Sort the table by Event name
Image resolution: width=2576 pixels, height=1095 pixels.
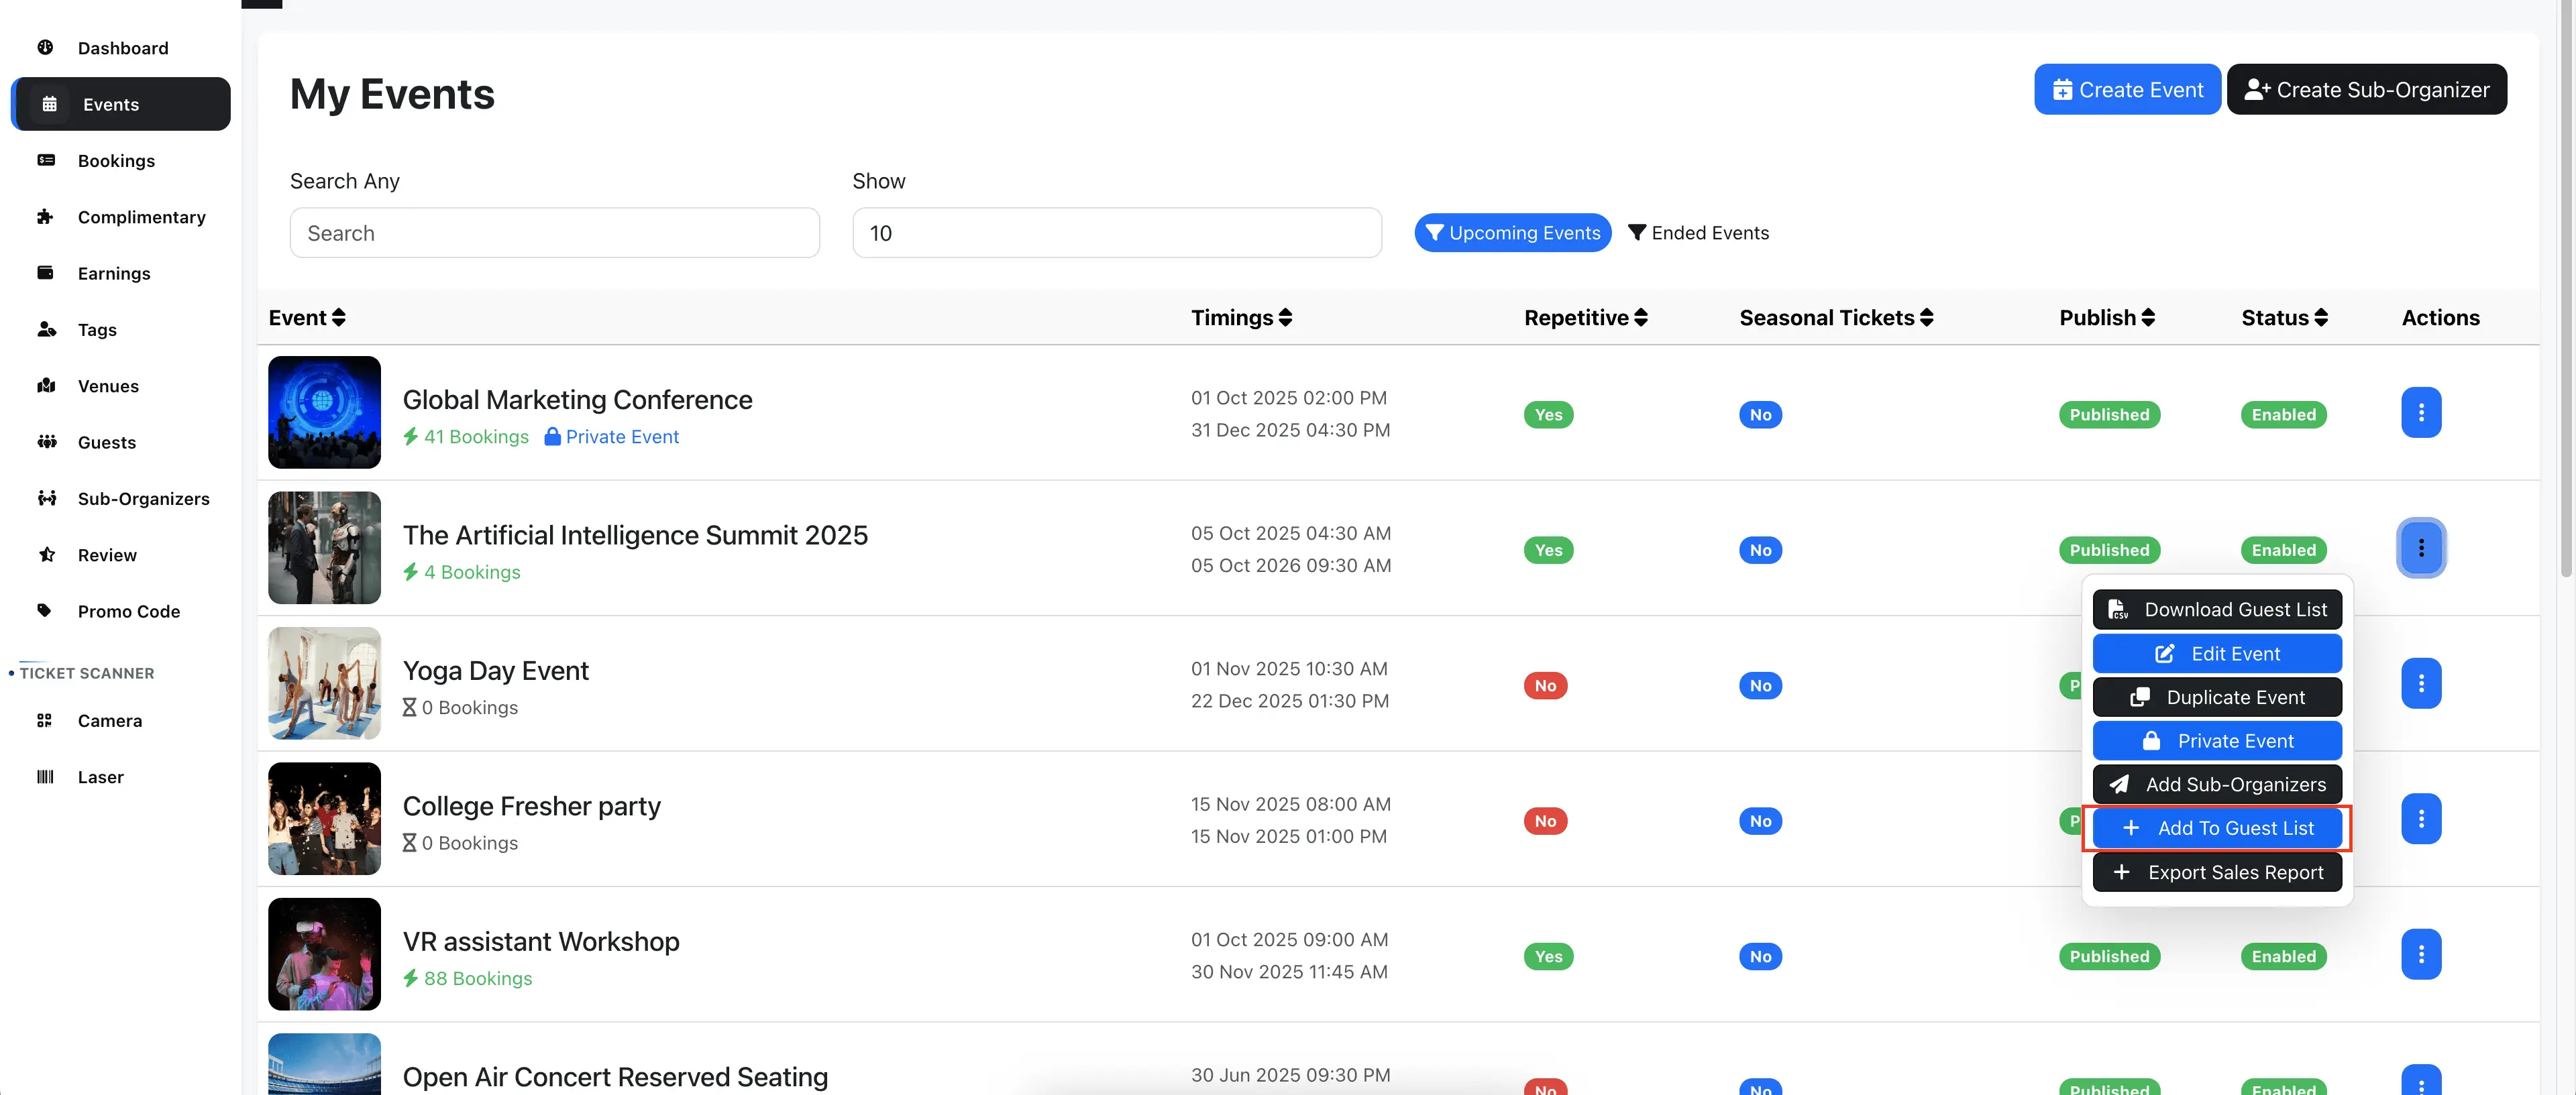click(x=307, y=317)
